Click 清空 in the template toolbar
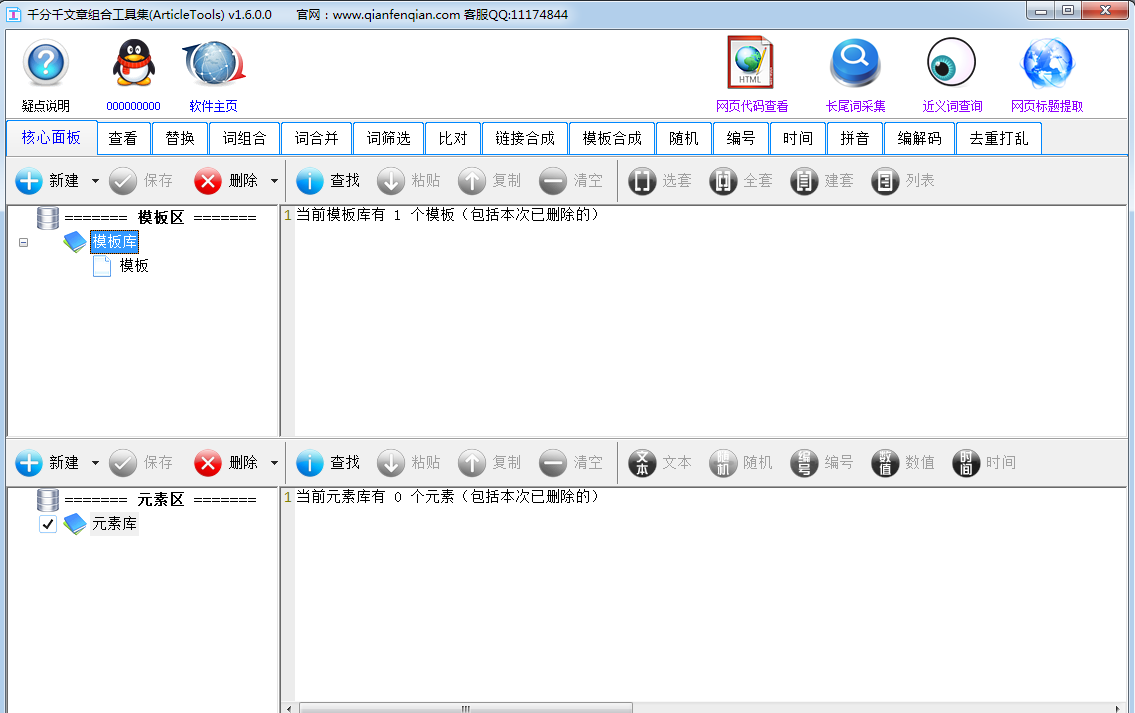Screen dimensions: 1135x713 coord(571,181)
